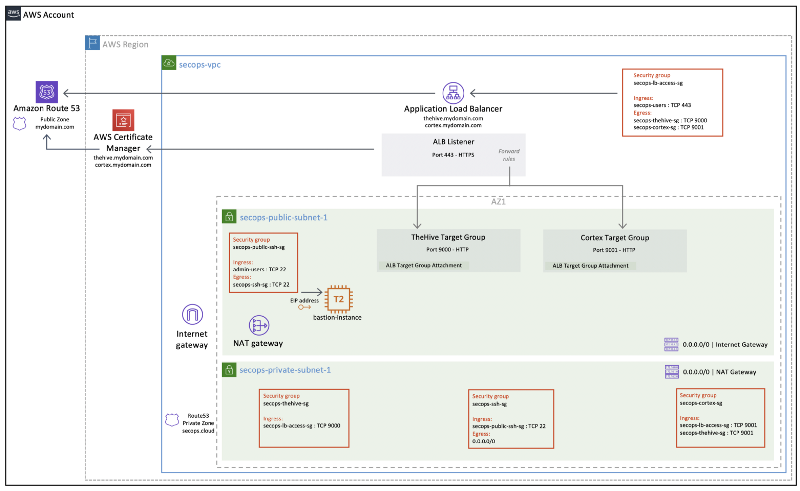Click the Amazon Route 53 icon
Screen dimensions: 800x491
47,92
